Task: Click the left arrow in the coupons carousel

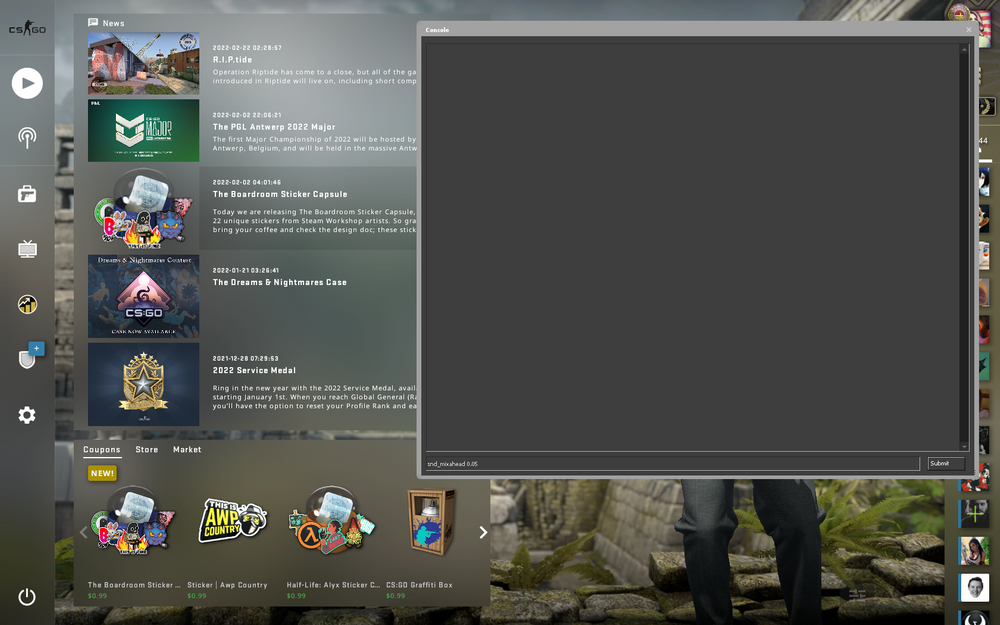Action: tap(84, 532)
